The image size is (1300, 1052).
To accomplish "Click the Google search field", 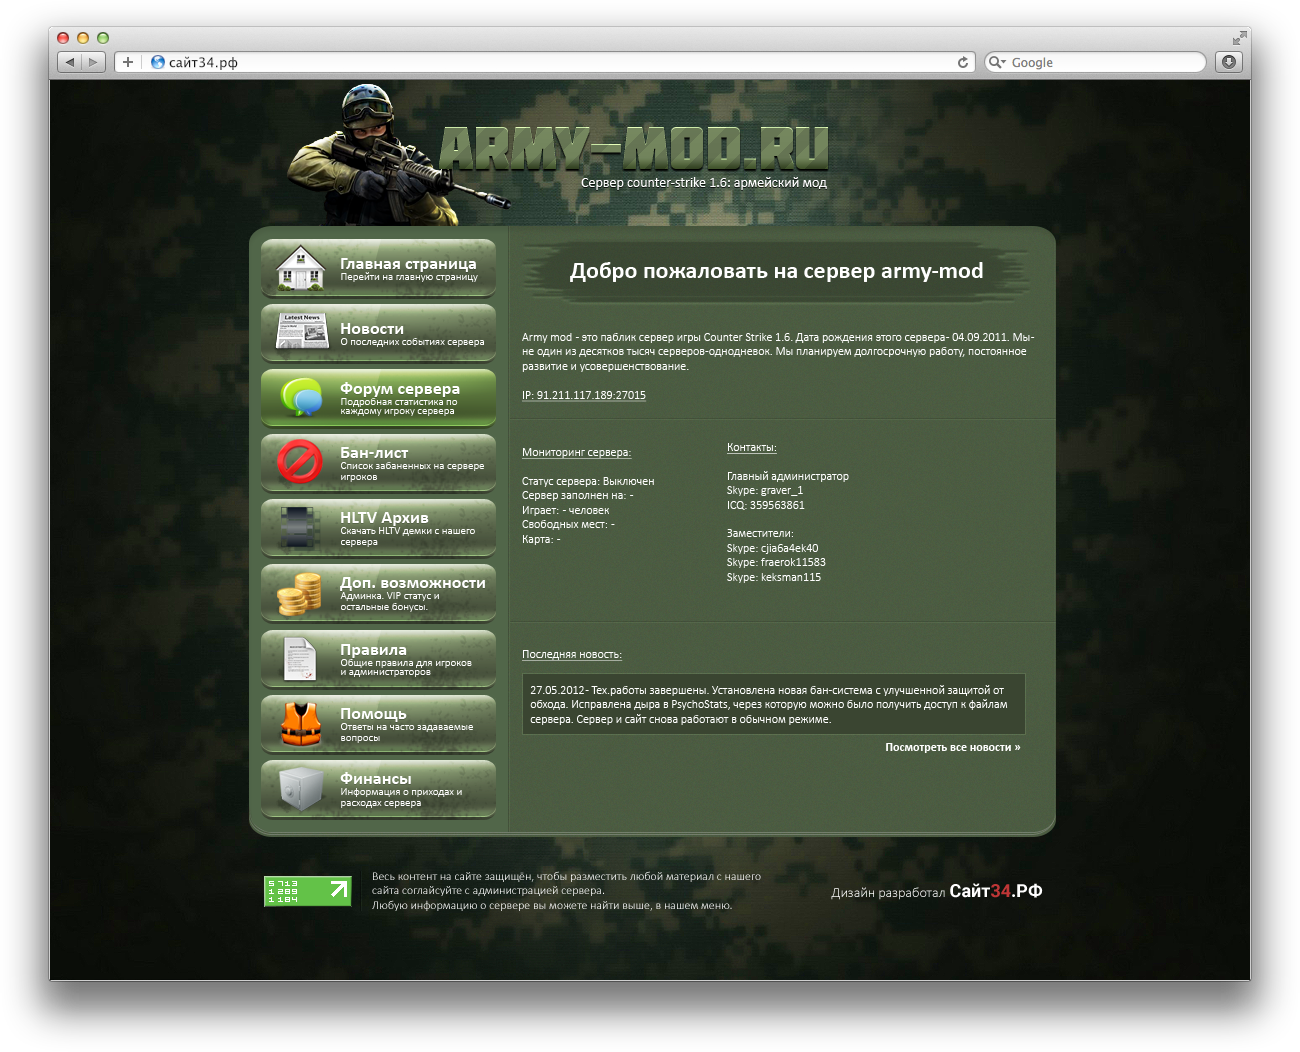I will coord(1100,62).
